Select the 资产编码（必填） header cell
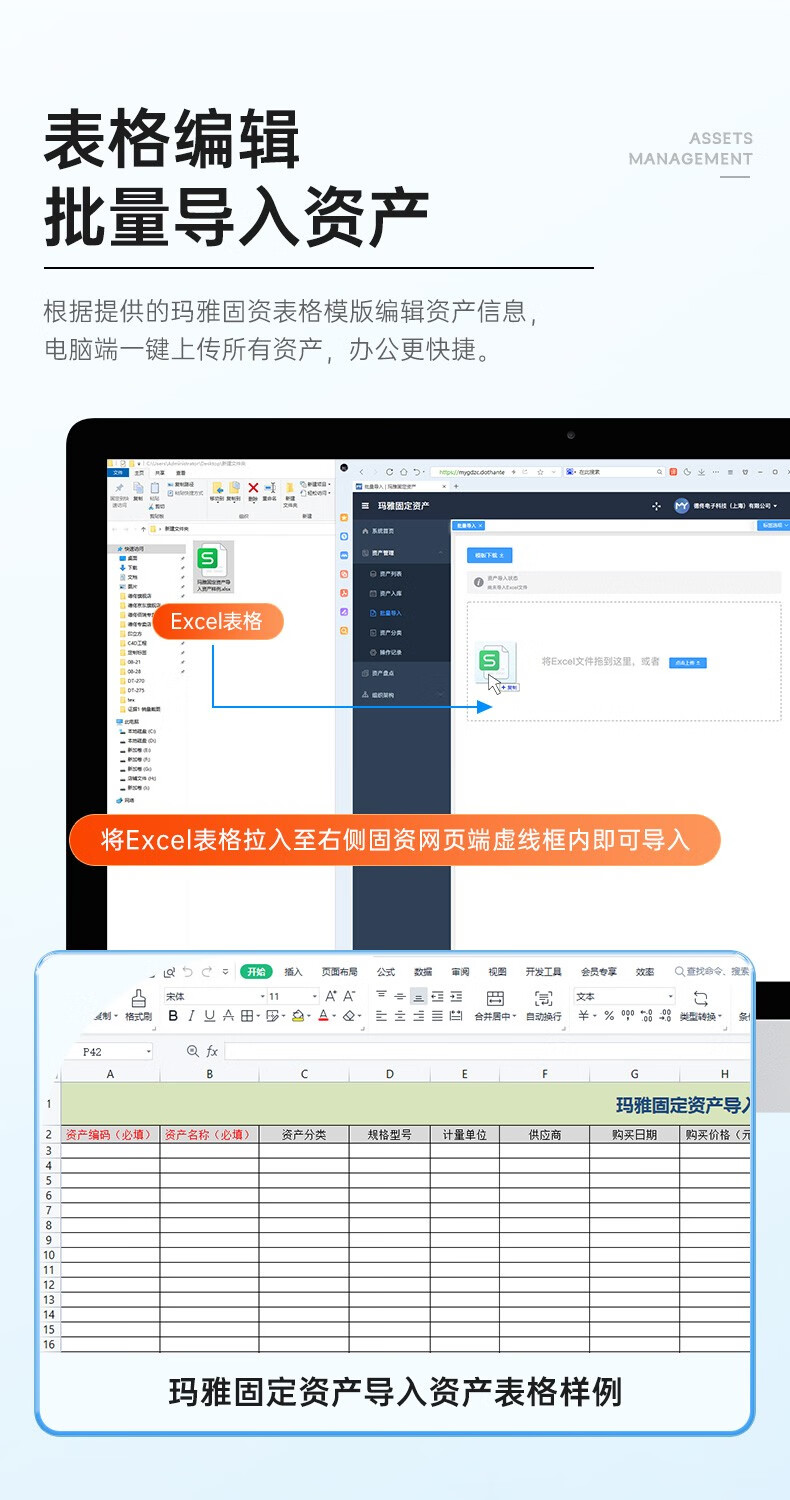The height and width of the screenshot is (1500, 790). click(x=110, y=1135)
